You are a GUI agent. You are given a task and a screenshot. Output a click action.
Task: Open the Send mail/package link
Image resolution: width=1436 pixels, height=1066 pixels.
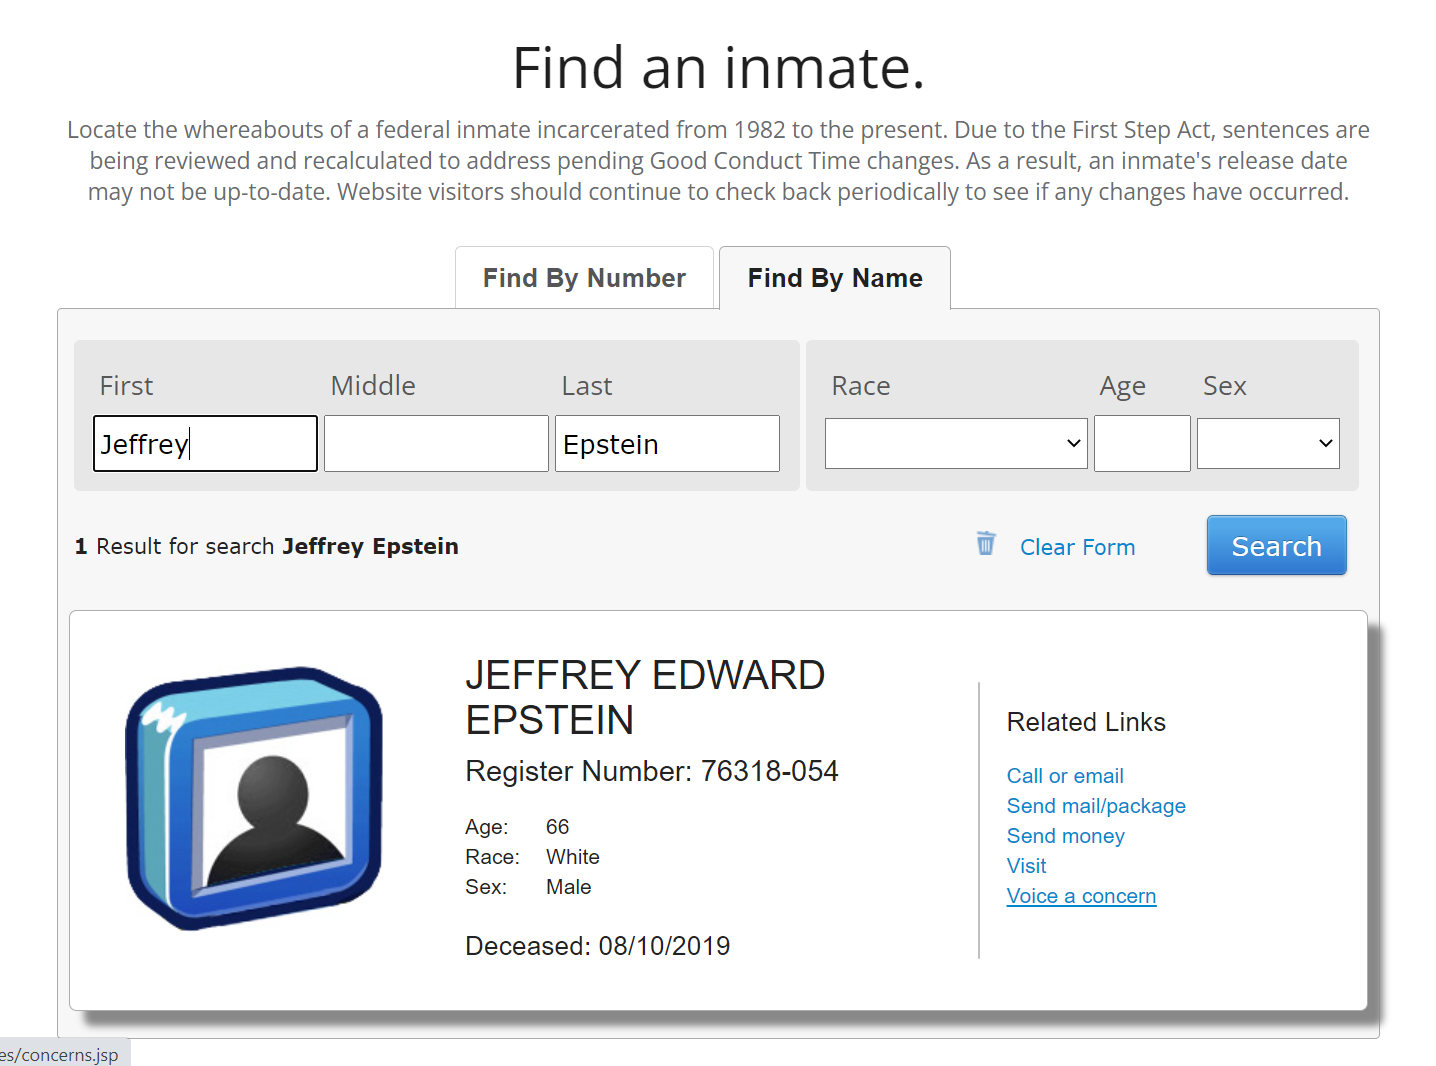tap(1096, 806)
